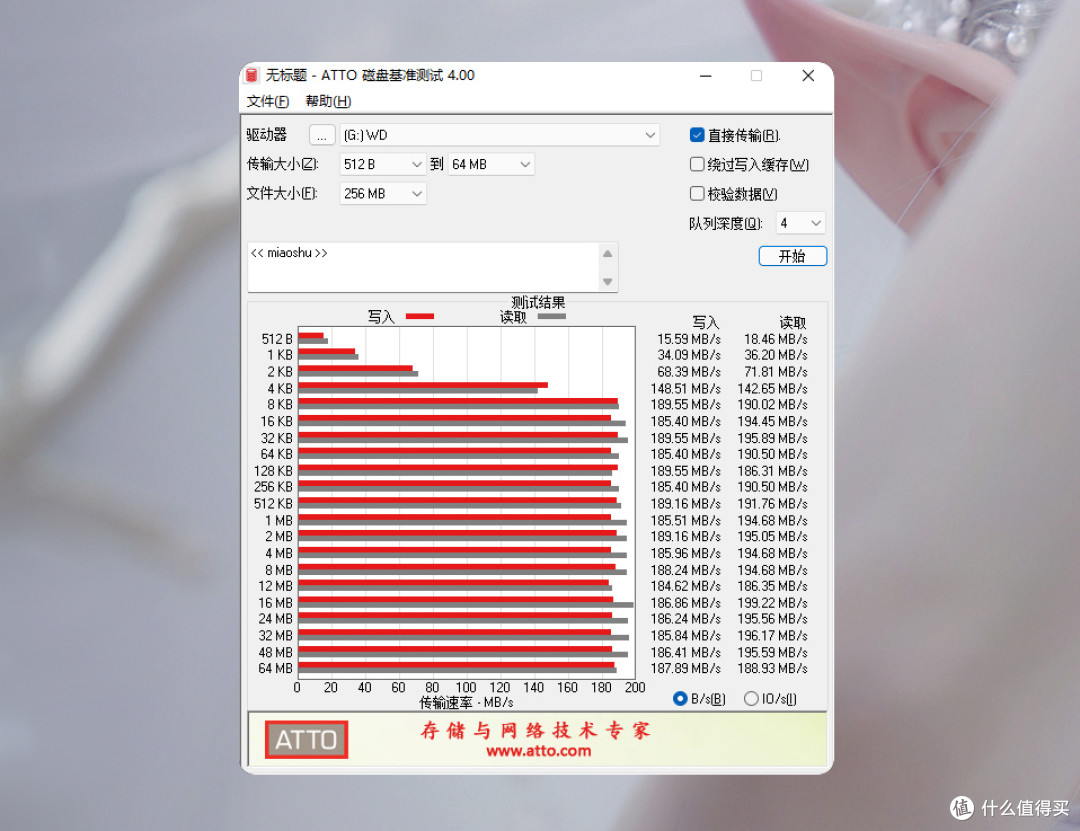Click the gray 读取 legend swatch
Screen dimensions: 1080x831
click(552, 316)
